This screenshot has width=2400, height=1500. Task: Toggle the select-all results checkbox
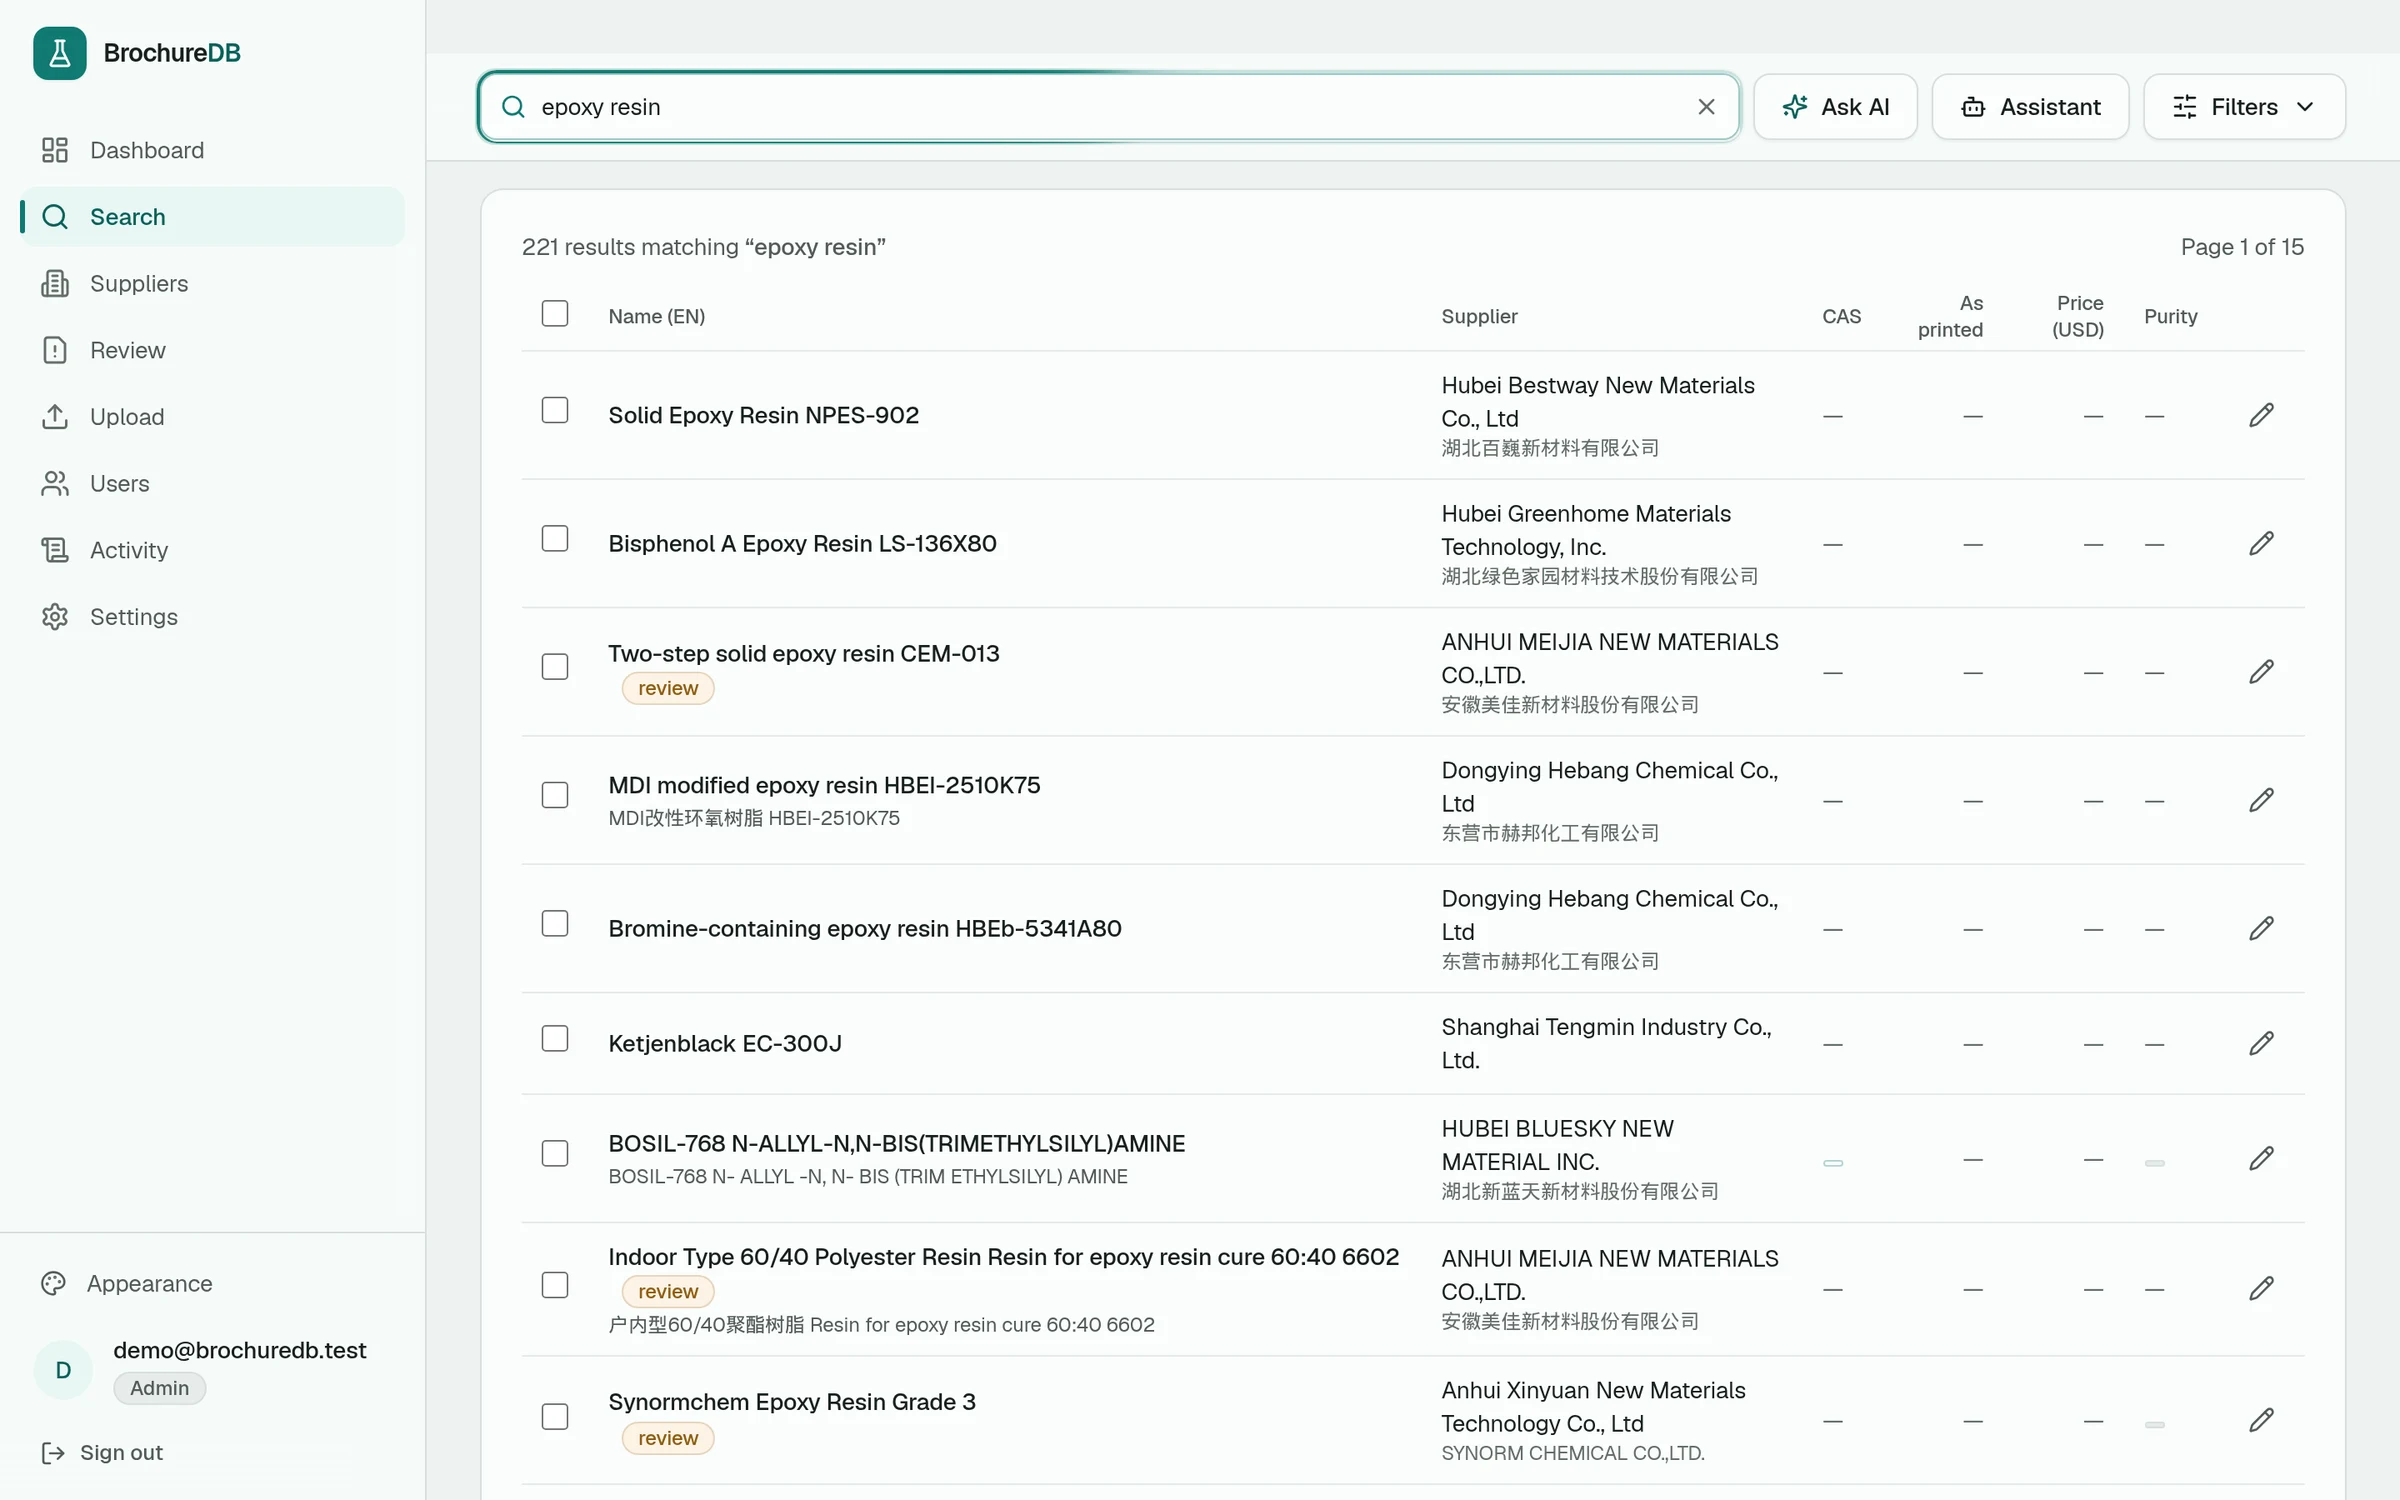pyautogui.click(x=555, y=314)
